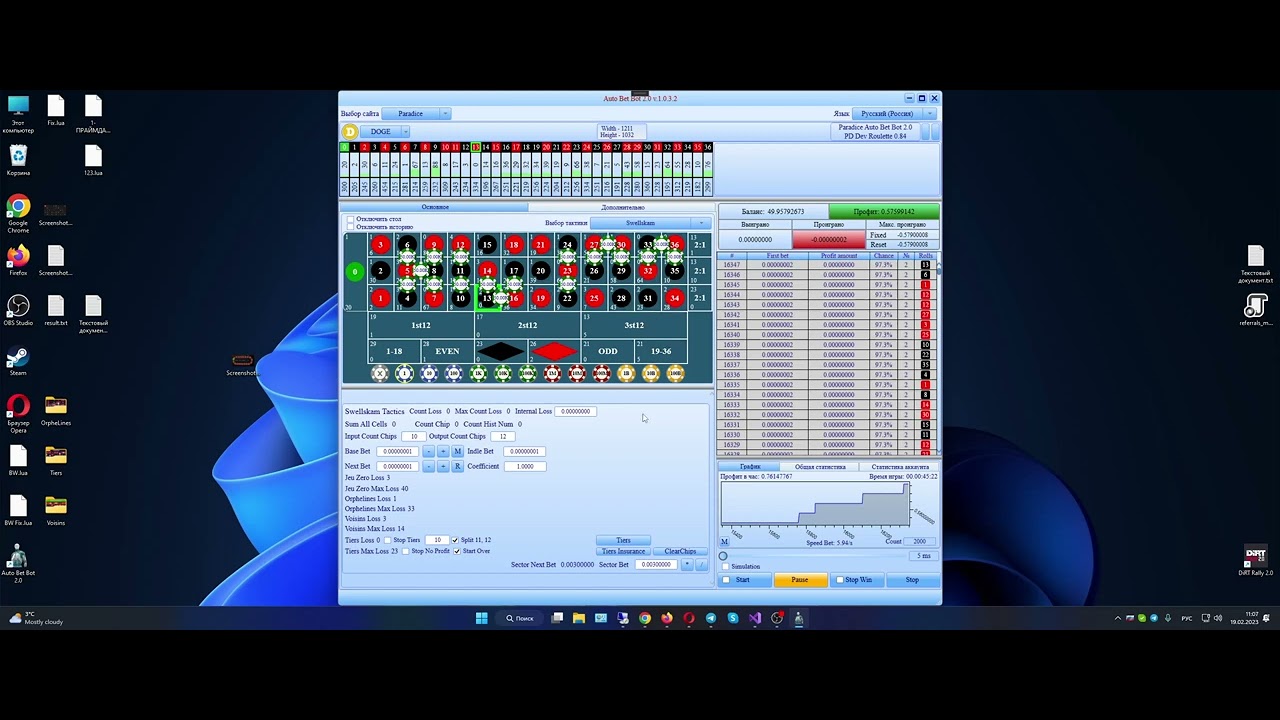1280x720 pixels.
Task: Click the Tiers Insurance button
Action: [623, 551]
